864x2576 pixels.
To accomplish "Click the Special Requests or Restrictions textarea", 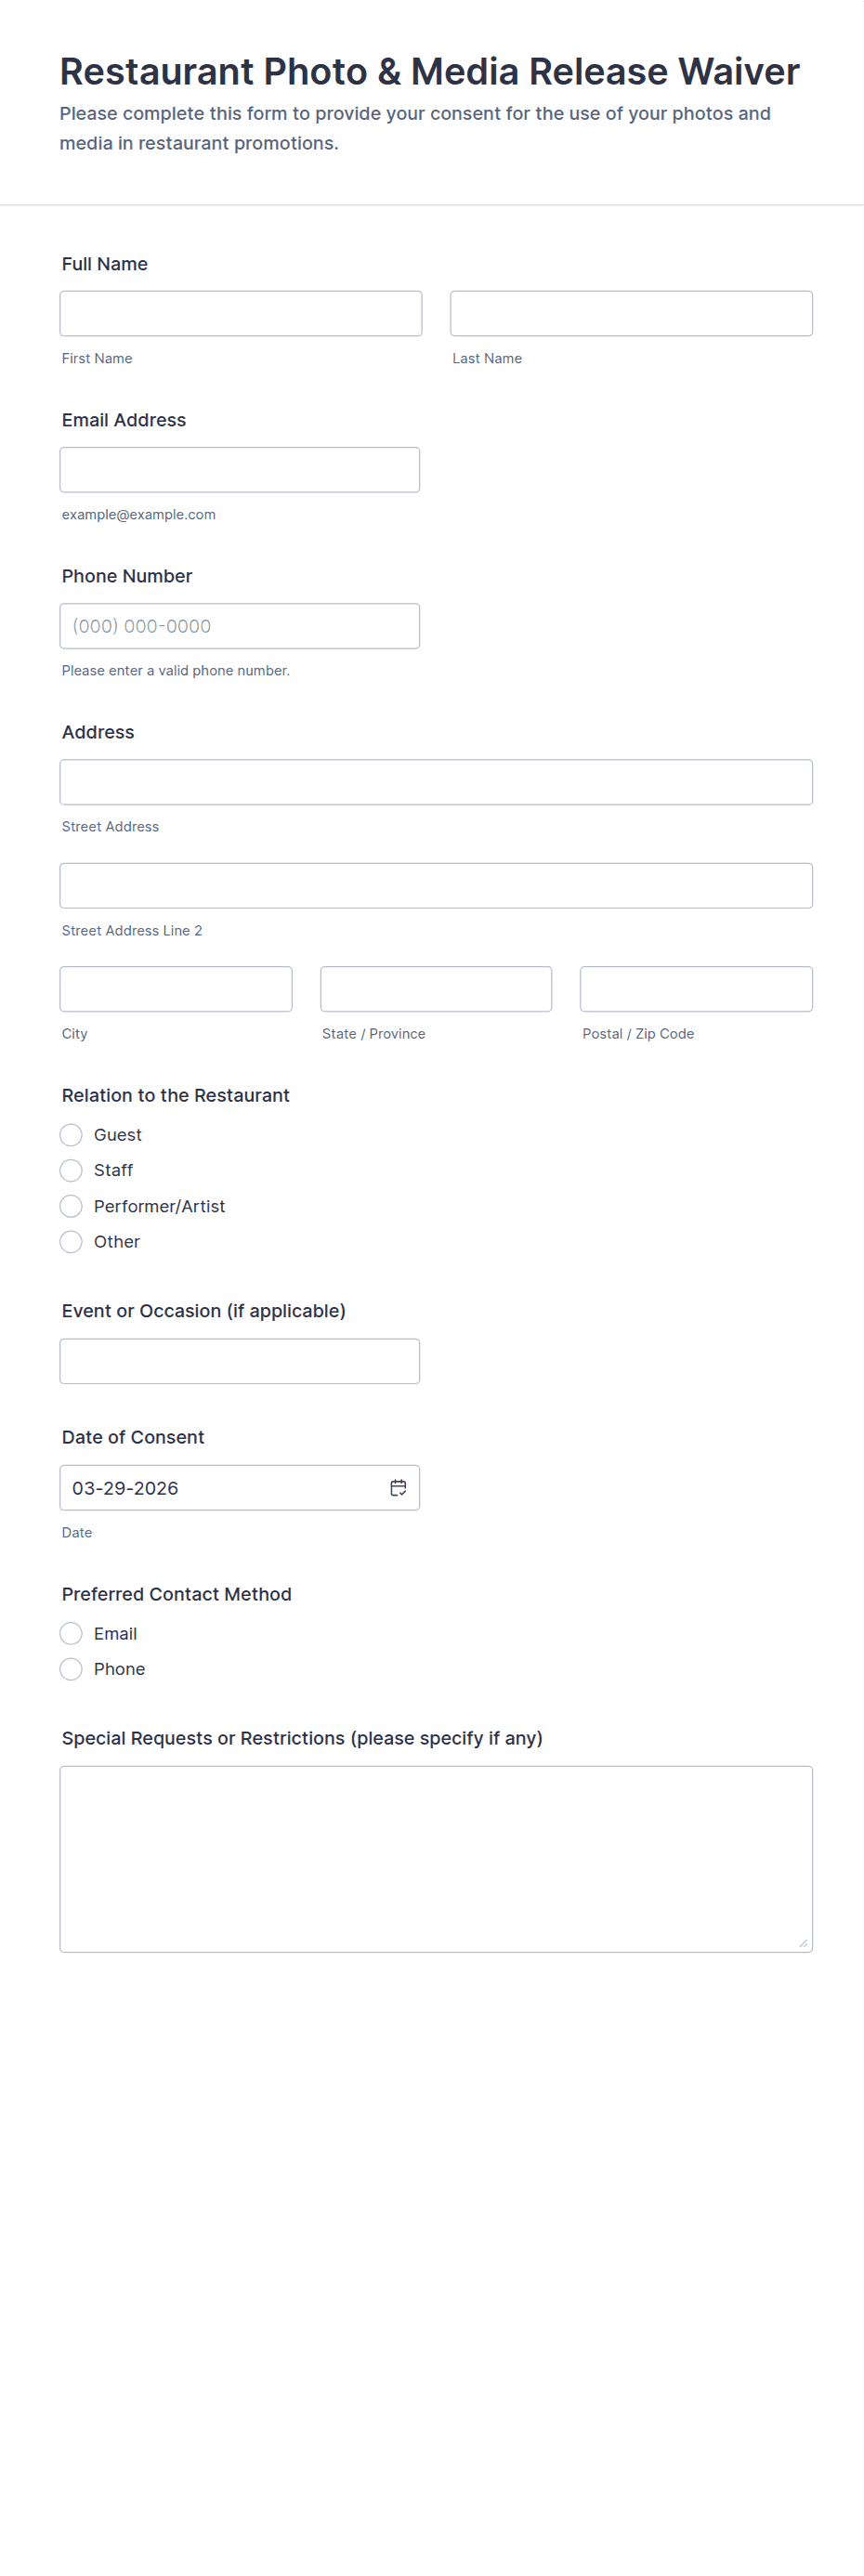I will pyautogui.click(x=436, y=1858).
